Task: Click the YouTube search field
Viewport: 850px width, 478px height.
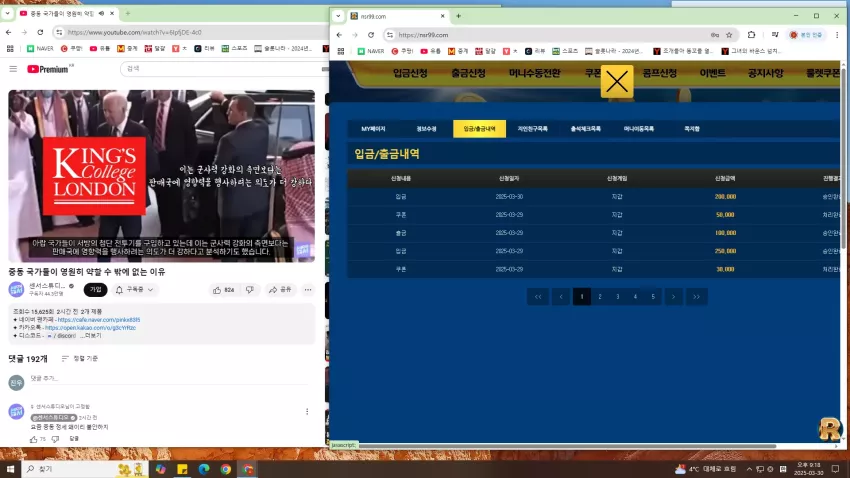Action: pyautogui.click(x=223, y=69)
